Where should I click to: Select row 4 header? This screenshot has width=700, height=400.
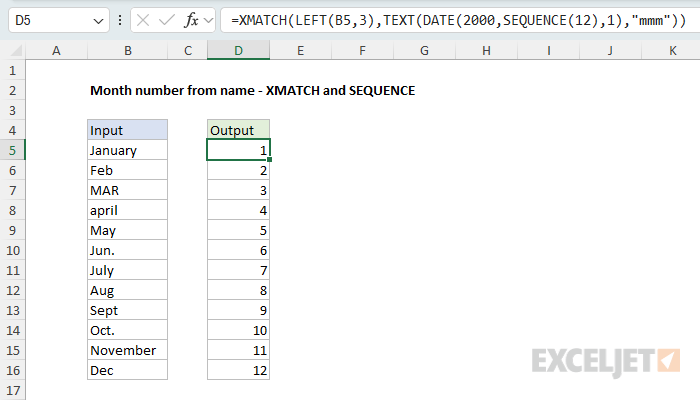pyautogui.click(x=12, y=130)
